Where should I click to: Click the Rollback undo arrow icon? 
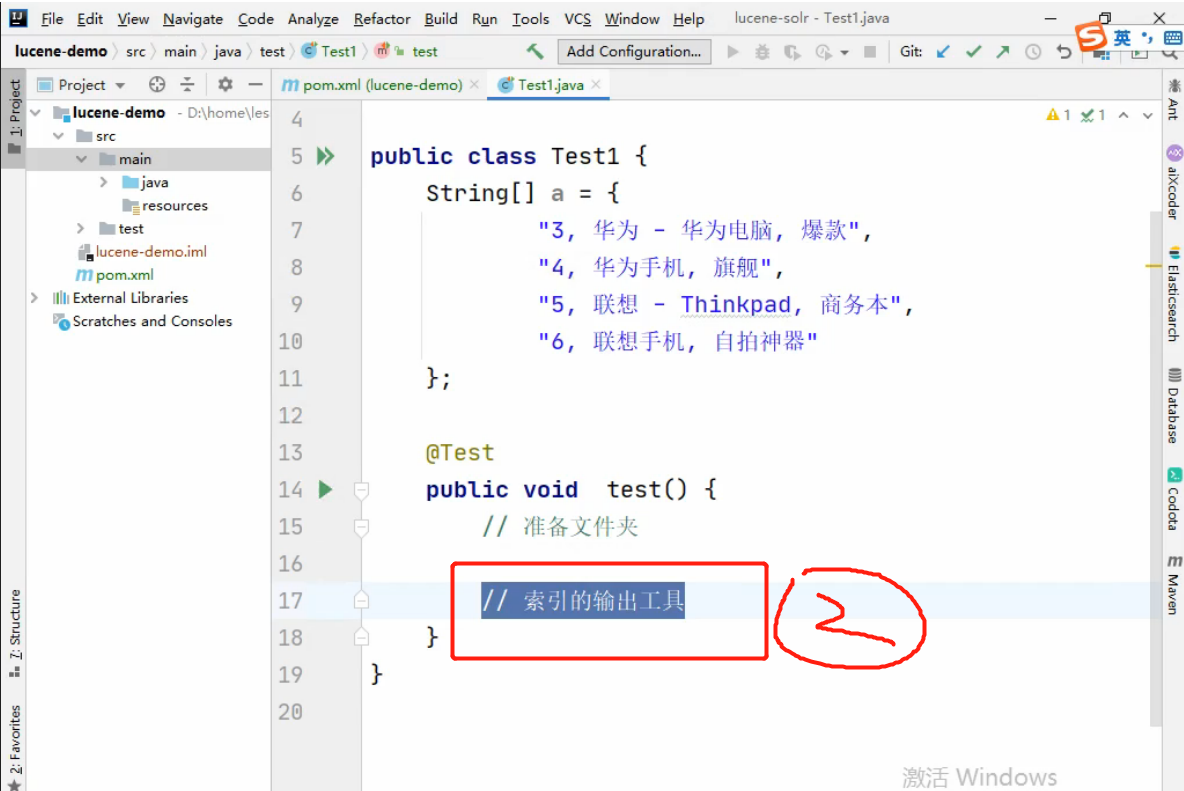1064,51
